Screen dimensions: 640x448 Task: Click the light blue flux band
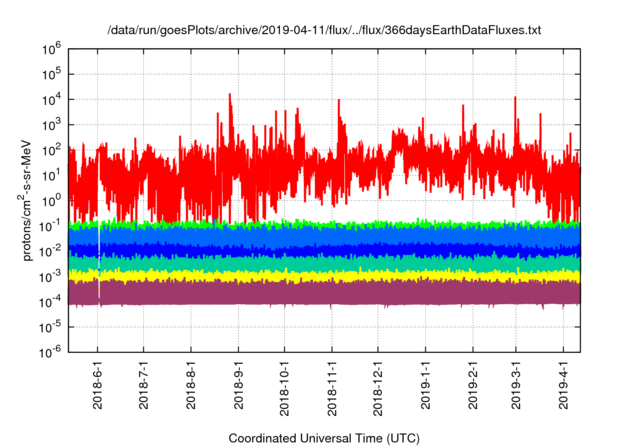[x=324, y=235]
